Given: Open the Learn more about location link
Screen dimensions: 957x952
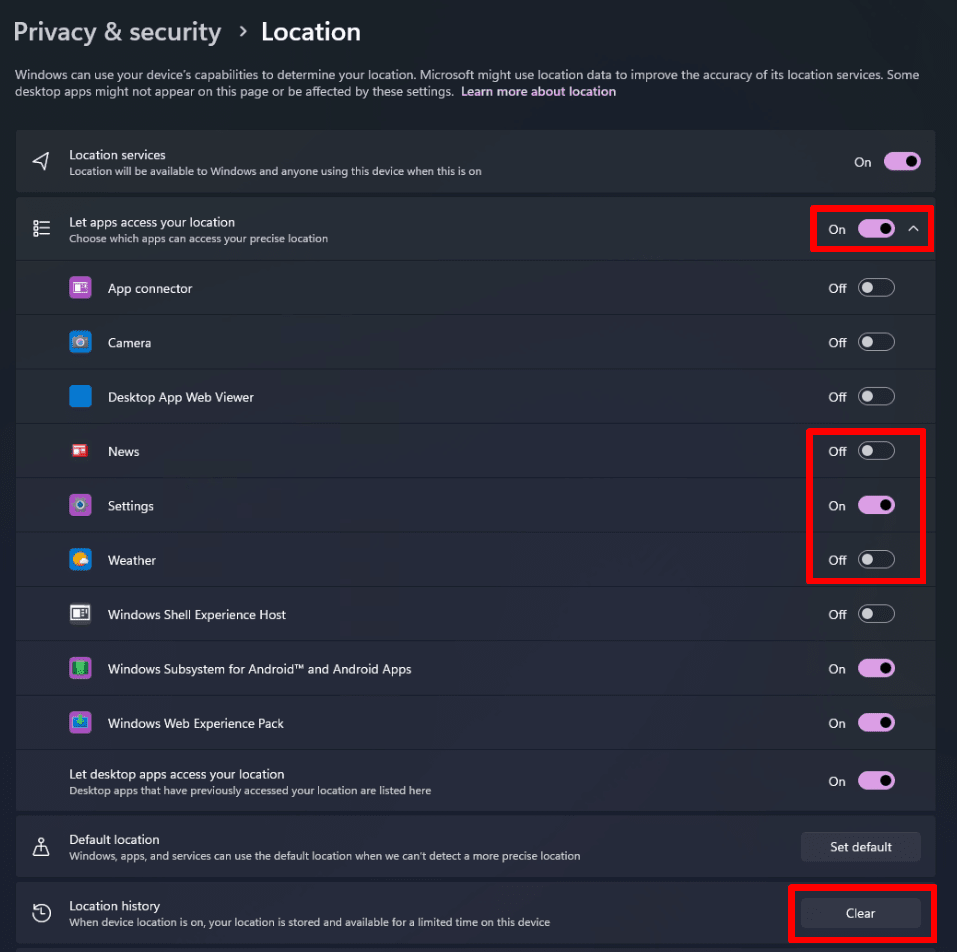Looking at the screenshot, I should coord(538,92).
